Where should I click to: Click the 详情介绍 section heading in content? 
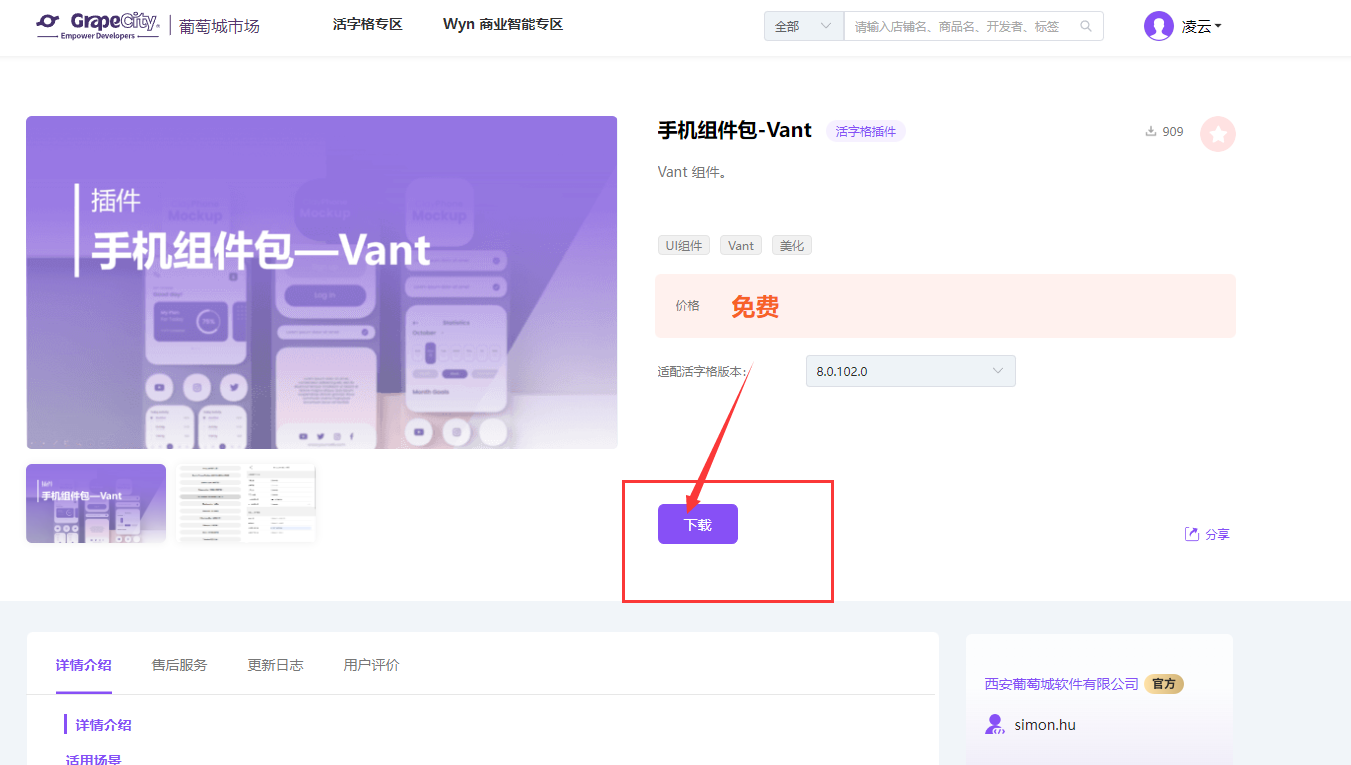point(104,725)
